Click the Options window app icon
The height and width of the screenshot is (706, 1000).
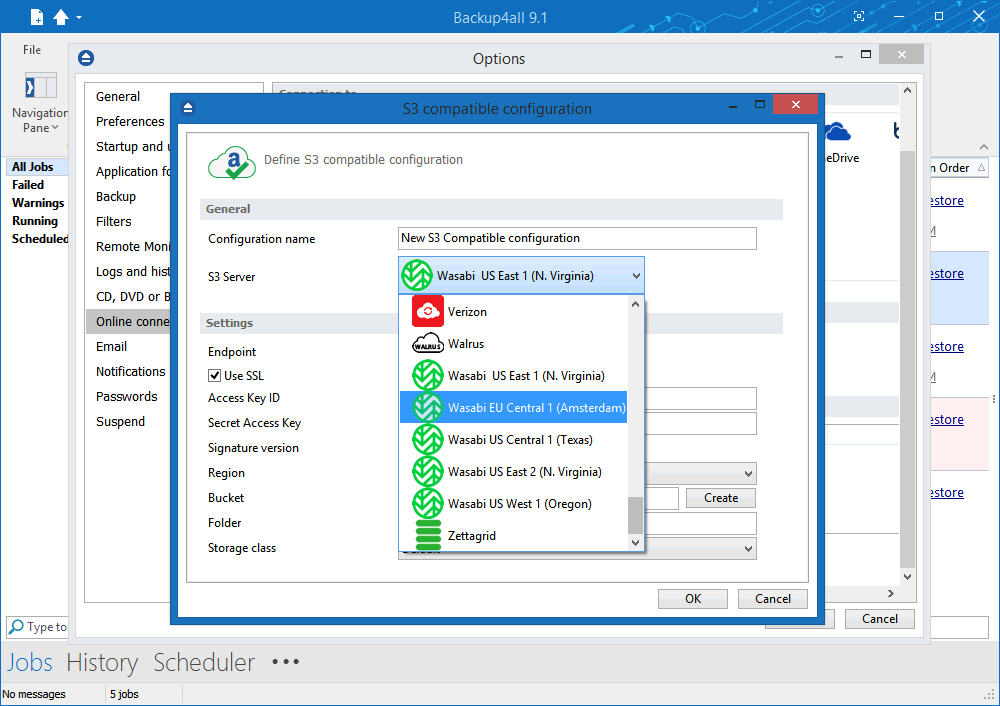point(86,59)
